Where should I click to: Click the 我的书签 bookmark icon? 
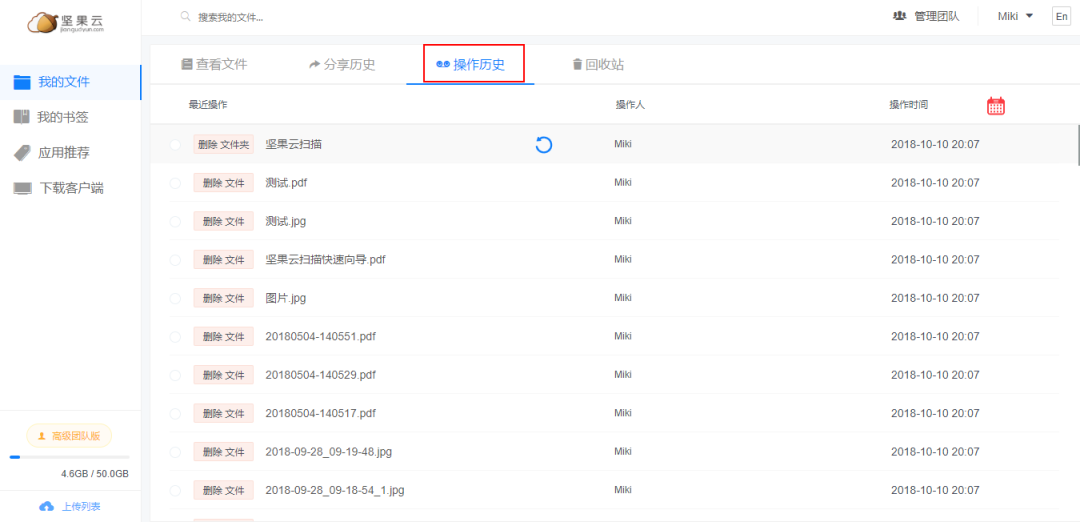(21, 116)
